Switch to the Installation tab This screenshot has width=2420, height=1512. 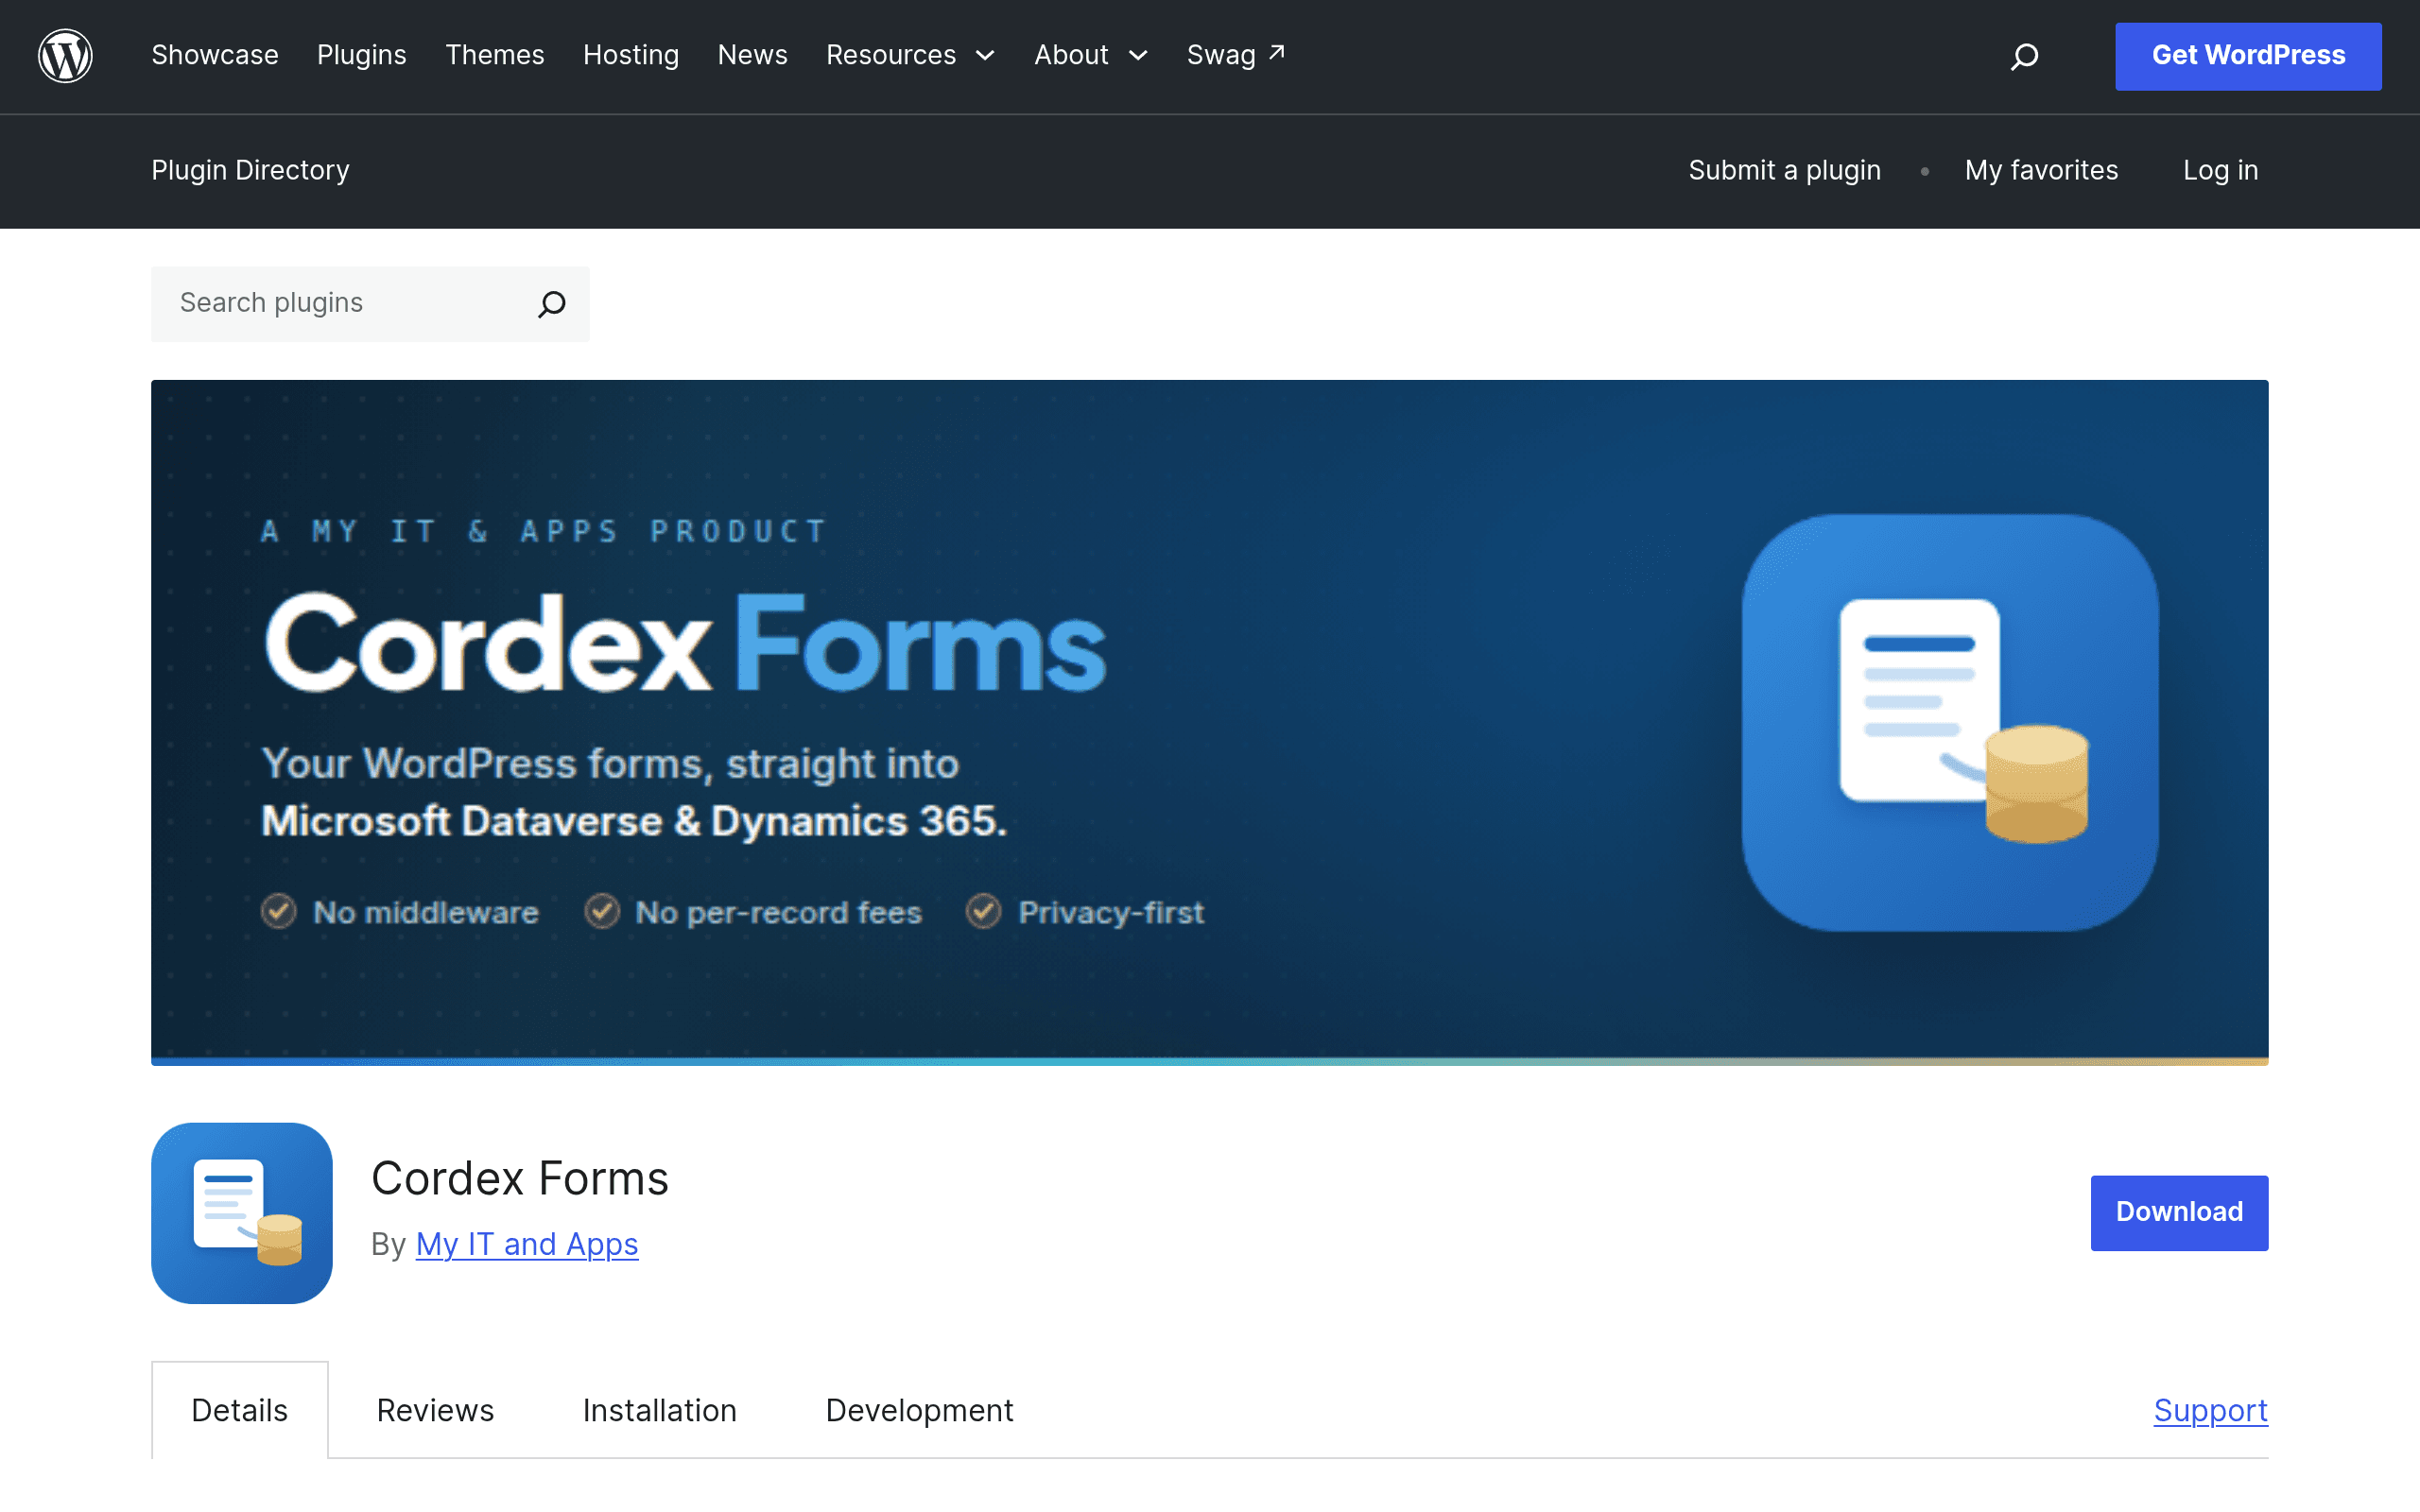click(x=660, y=1410)
